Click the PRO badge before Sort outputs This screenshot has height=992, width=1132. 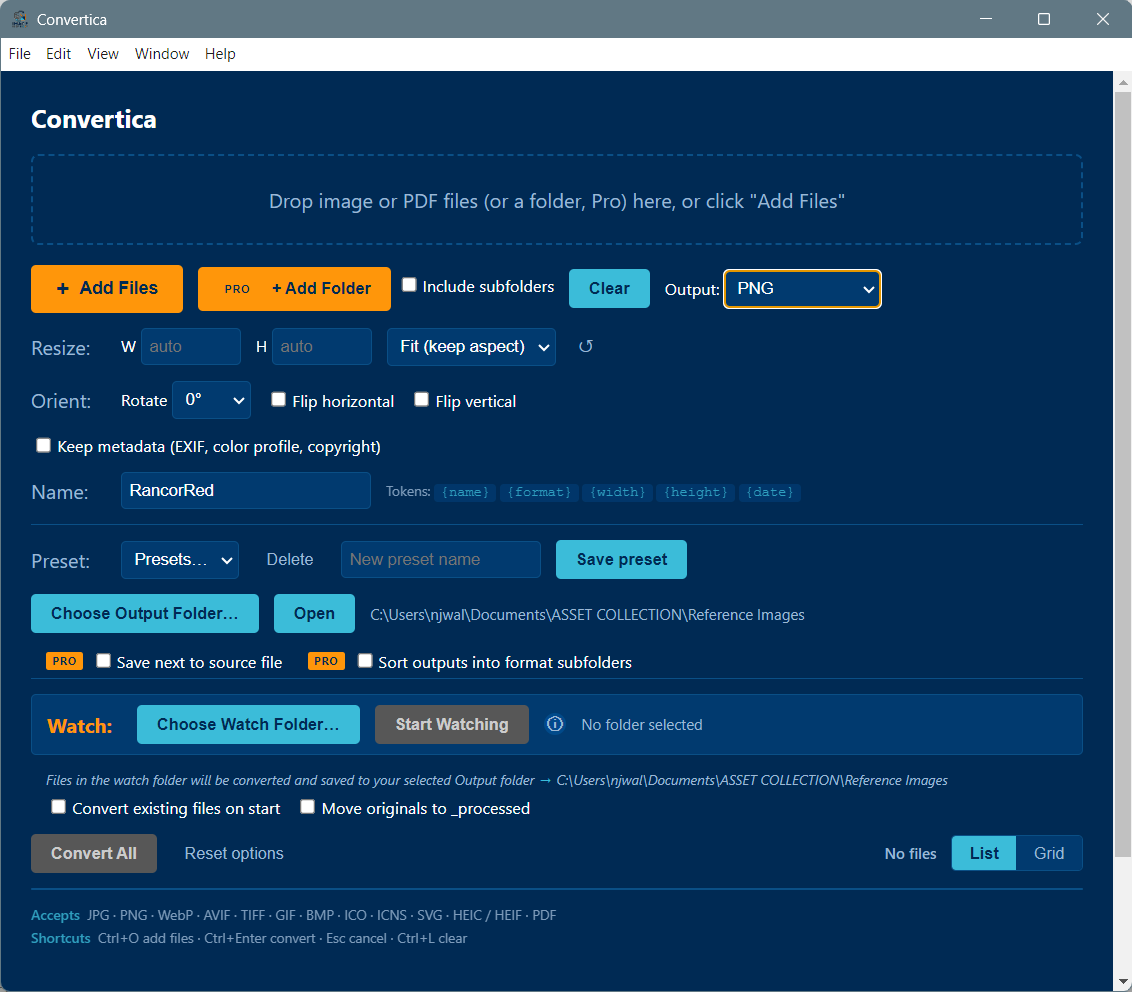[x=326, y=661]
